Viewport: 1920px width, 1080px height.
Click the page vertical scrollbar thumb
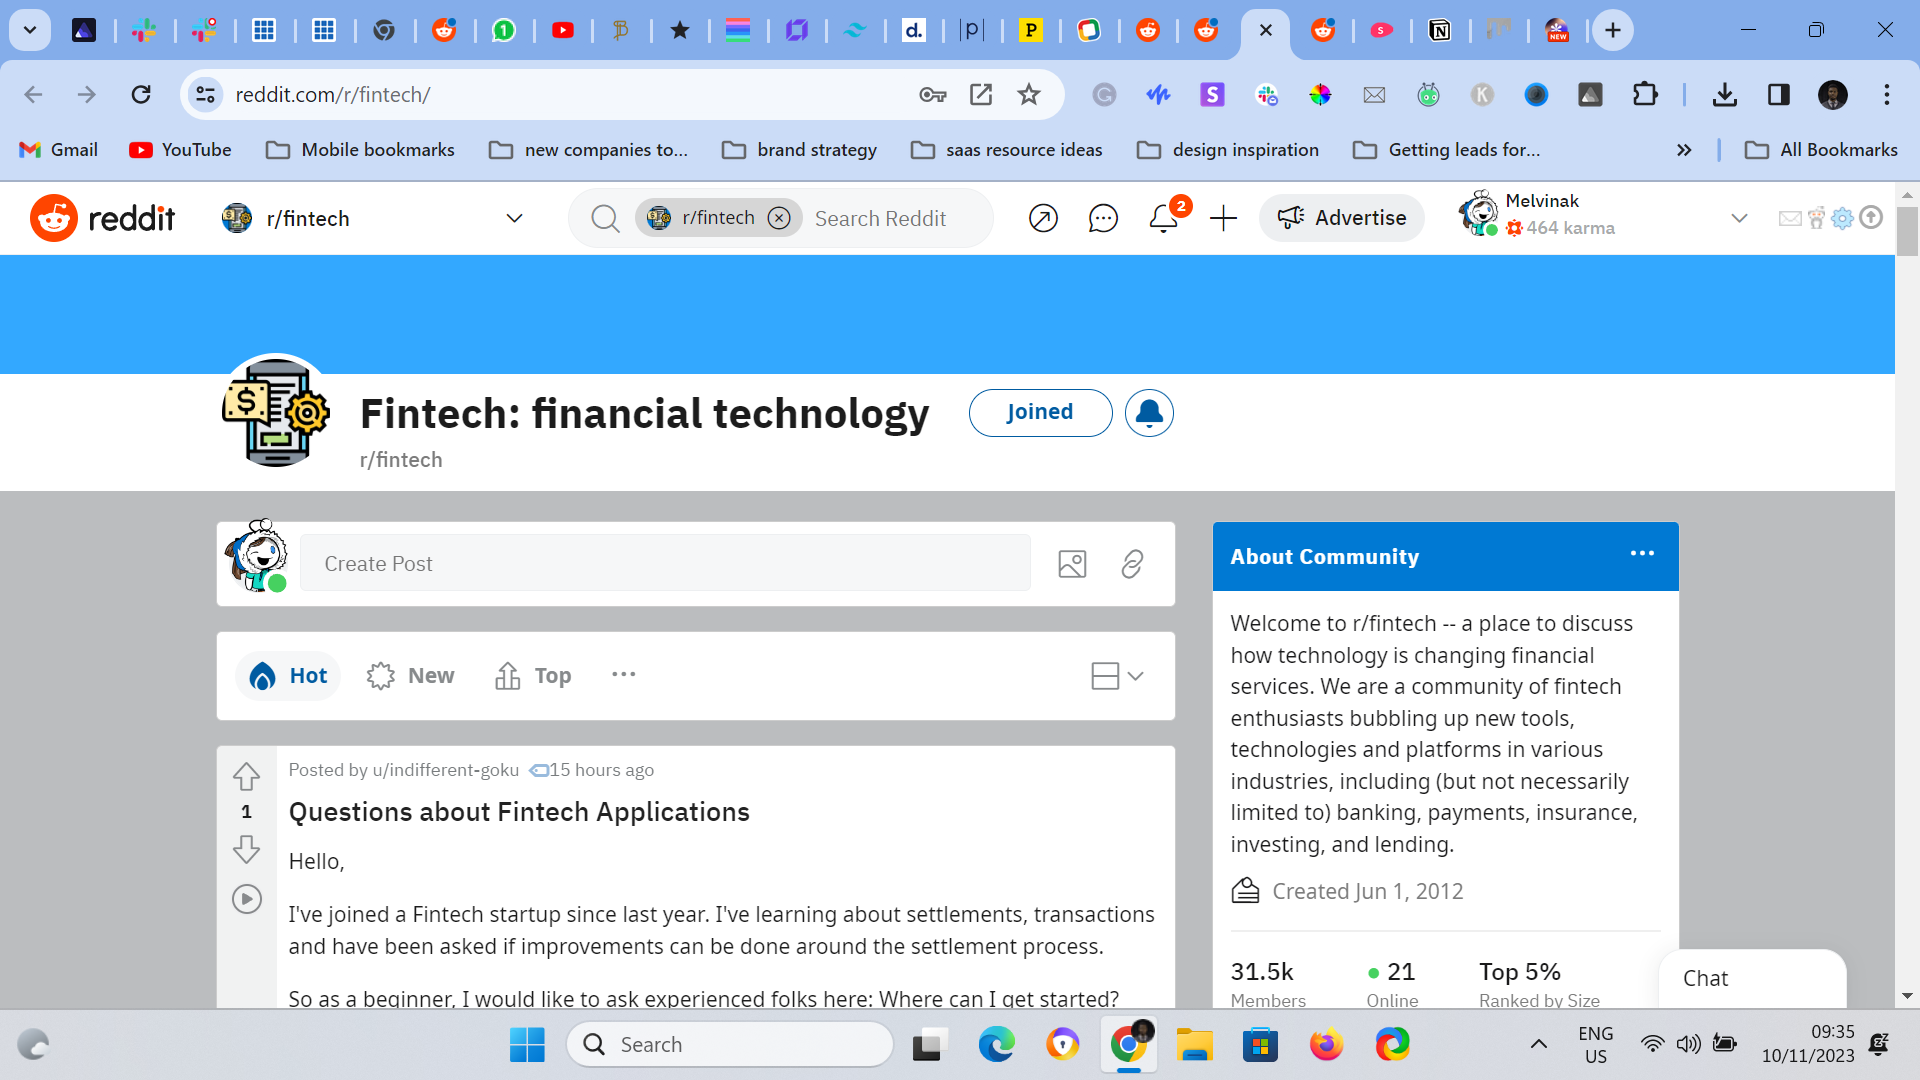click(x=1907, y=232)
